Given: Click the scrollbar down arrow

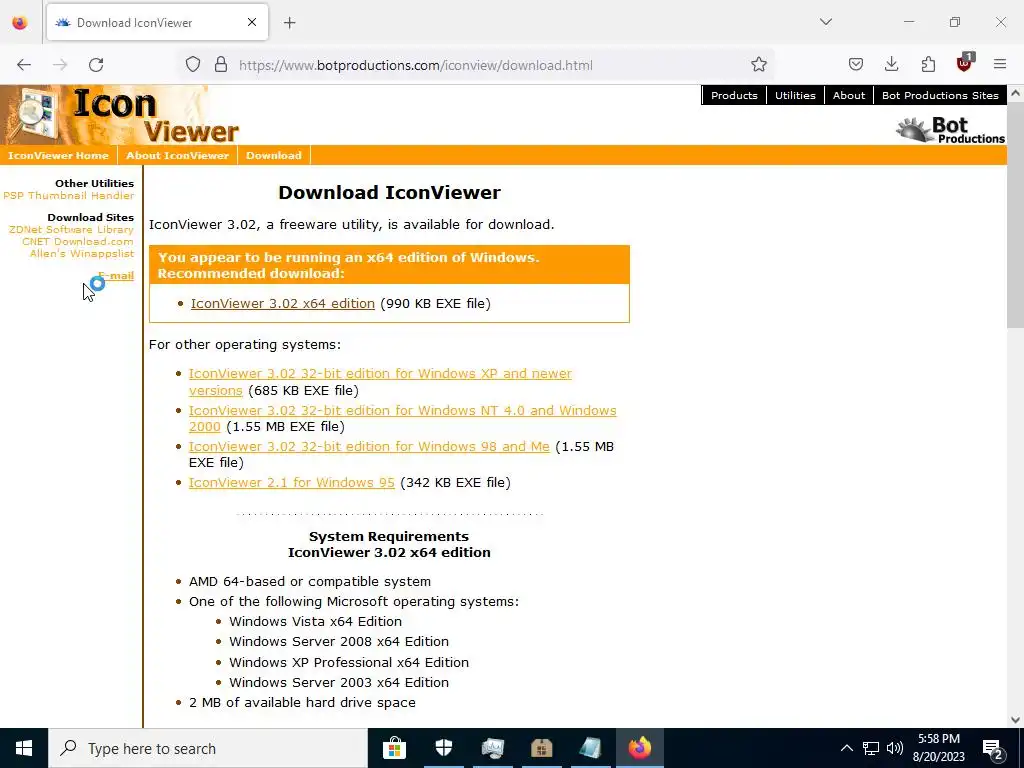Looking at the screenshot, I should pos(1015,720).
